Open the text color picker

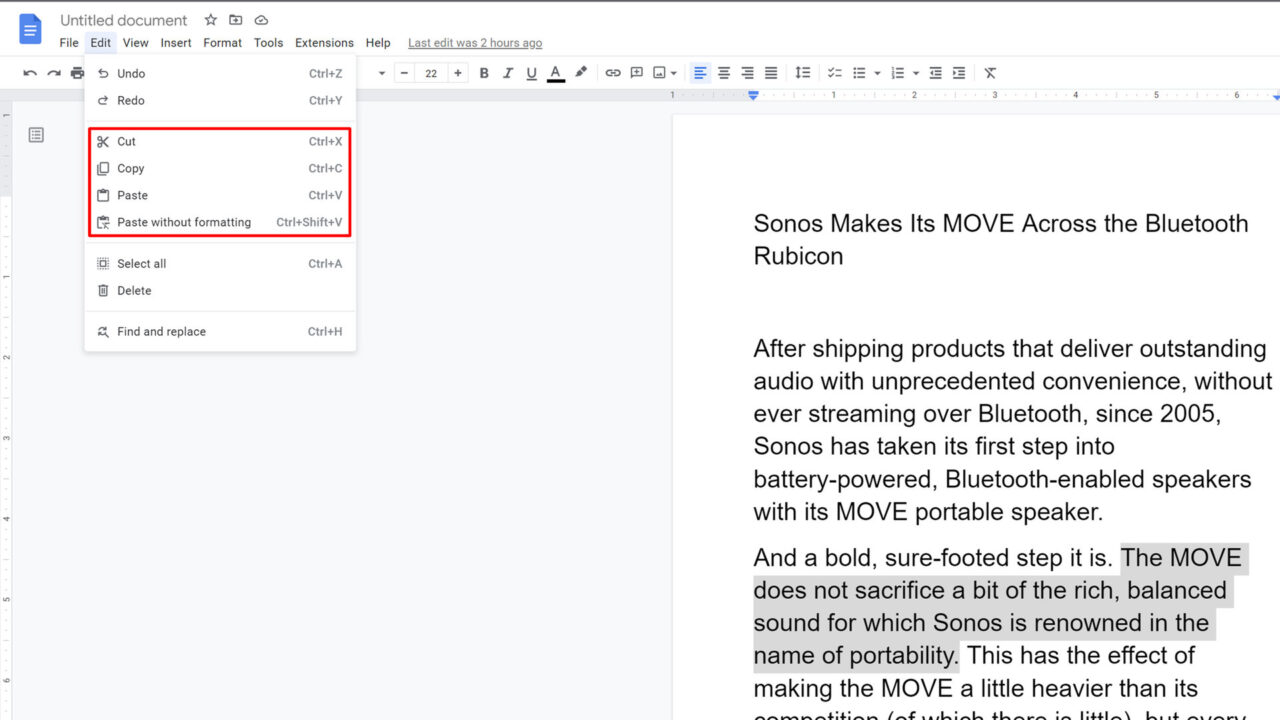554,72
